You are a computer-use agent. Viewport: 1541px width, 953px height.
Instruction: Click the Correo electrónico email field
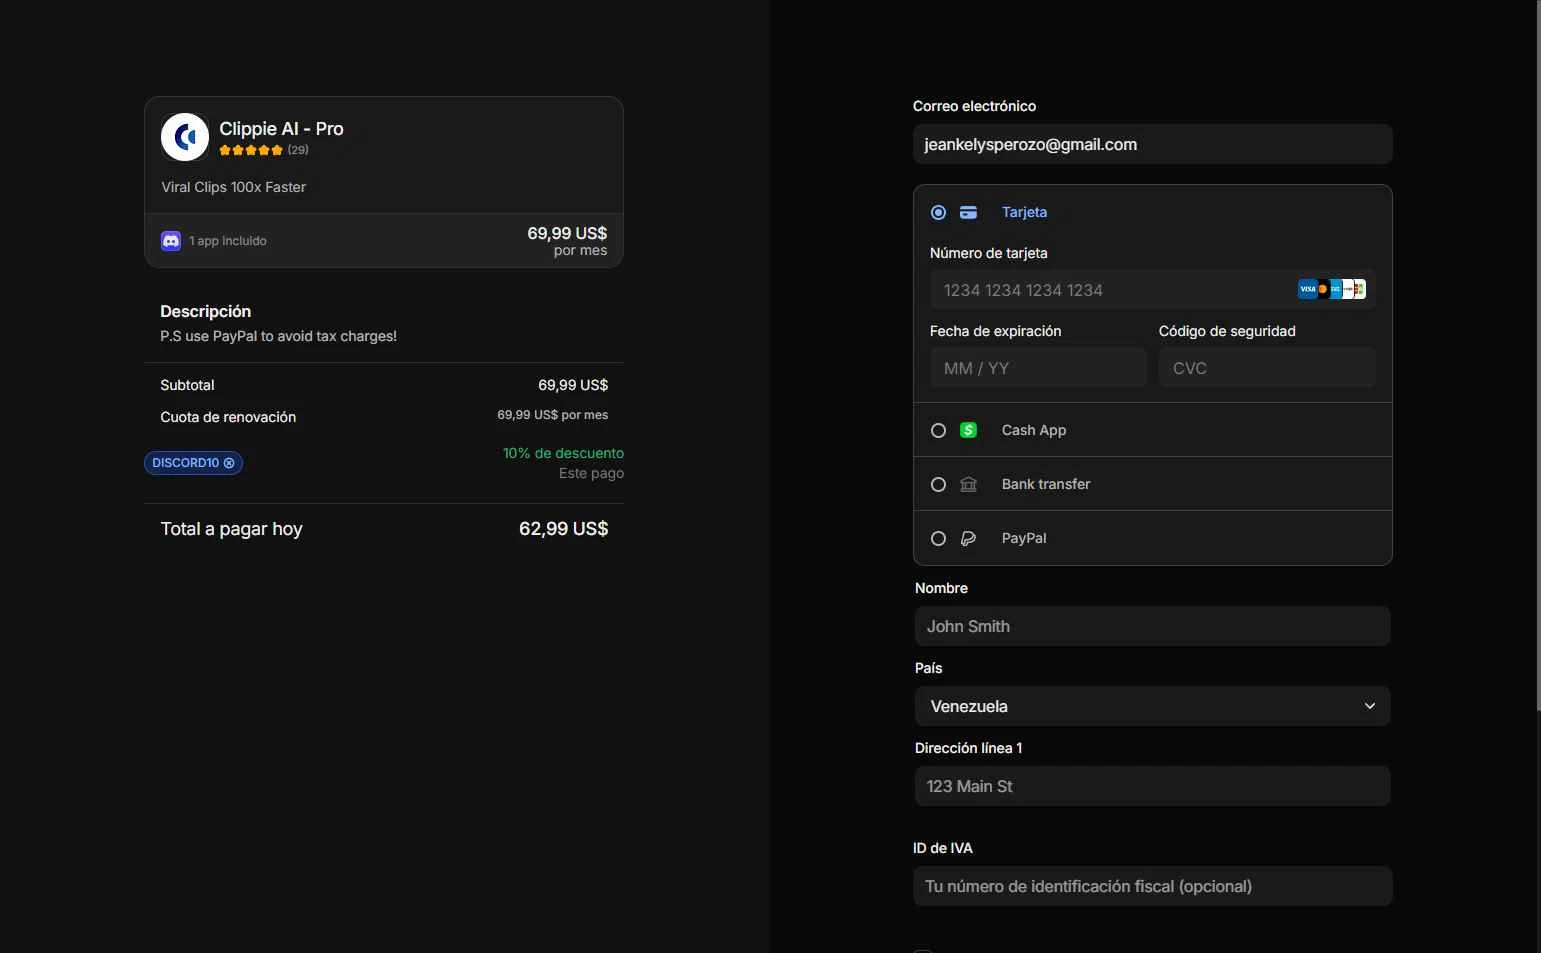(x=1152, y=144)
